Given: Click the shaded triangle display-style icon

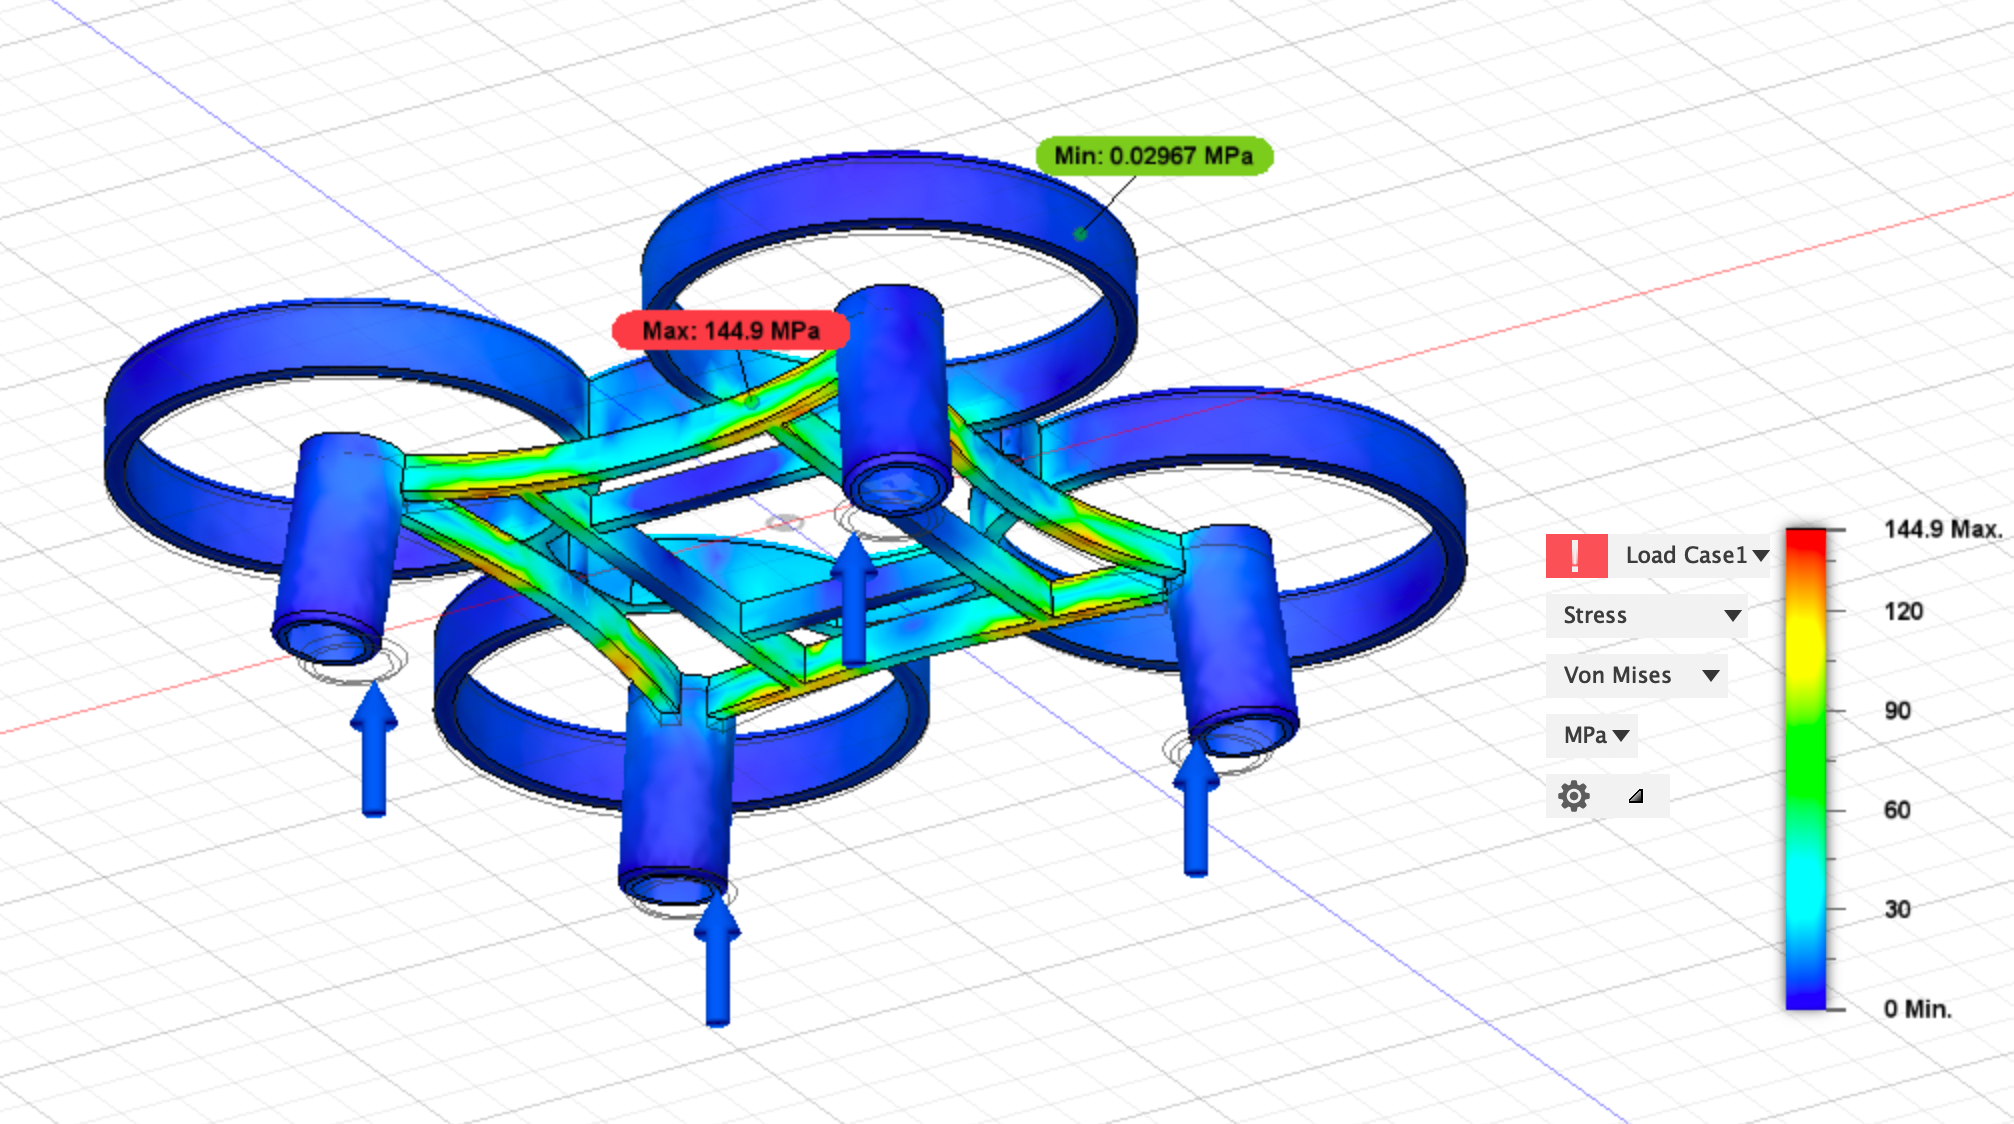Looking at the screenshot, I should coord(1637,796).
